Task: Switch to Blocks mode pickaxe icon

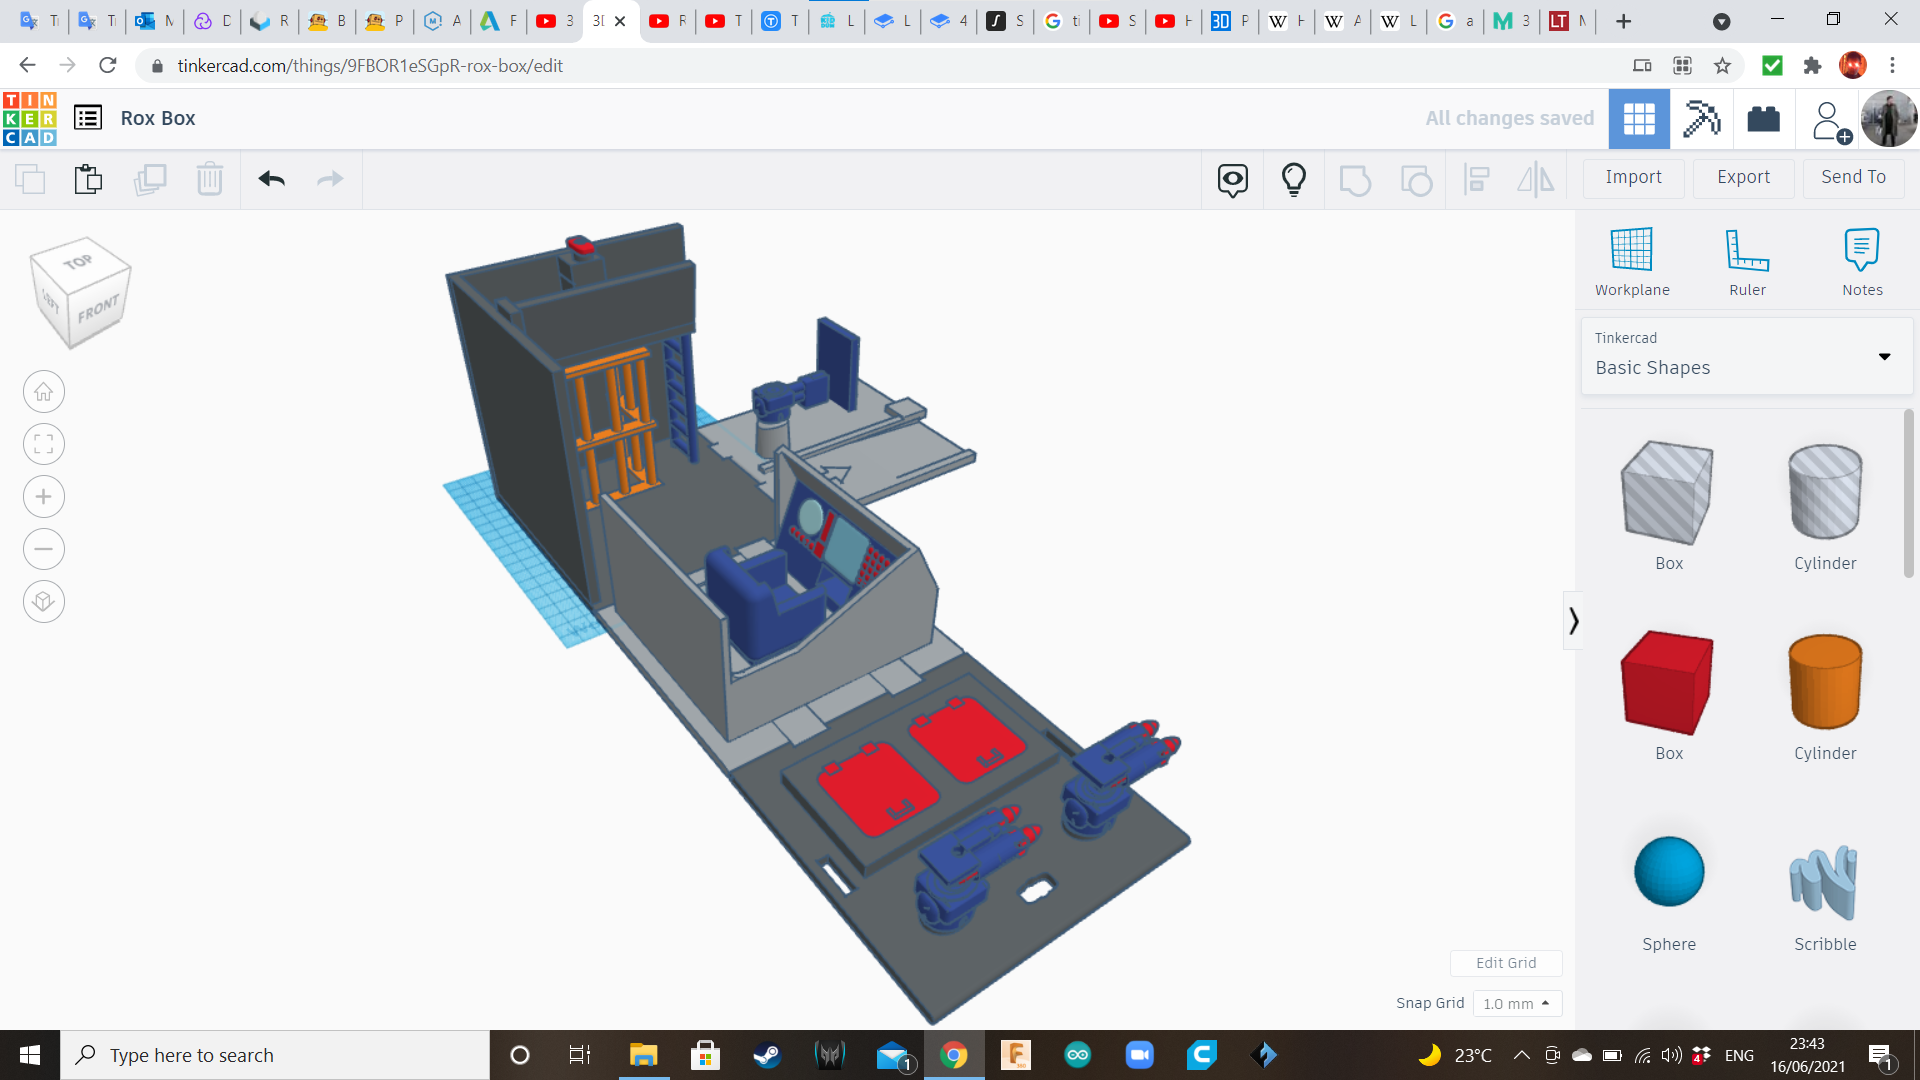Action: [x=1700, y=119]
